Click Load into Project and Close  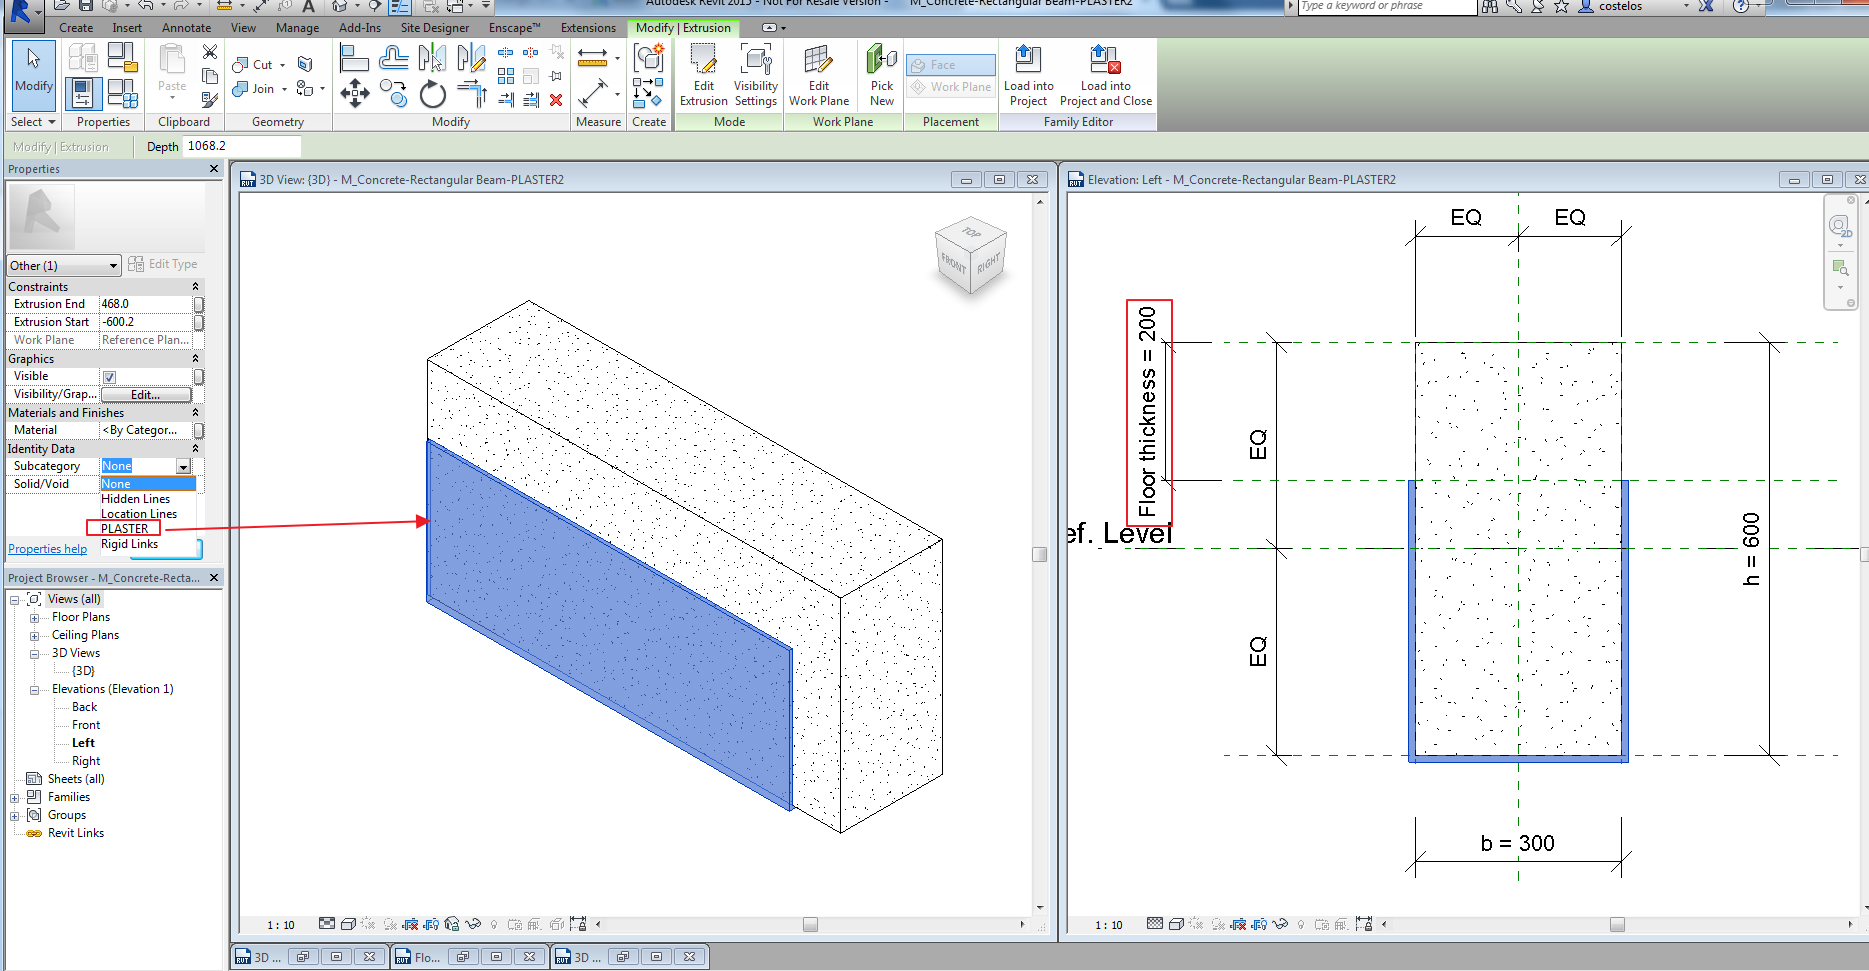click(1105, 75)
